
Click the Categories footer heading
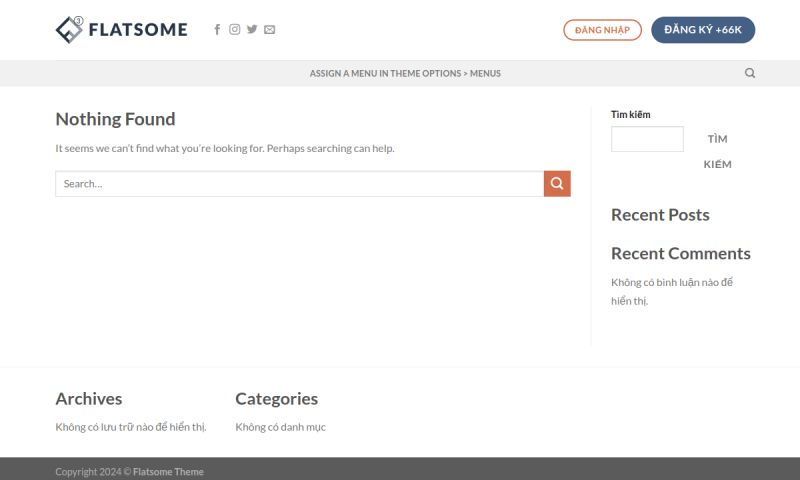277,399
